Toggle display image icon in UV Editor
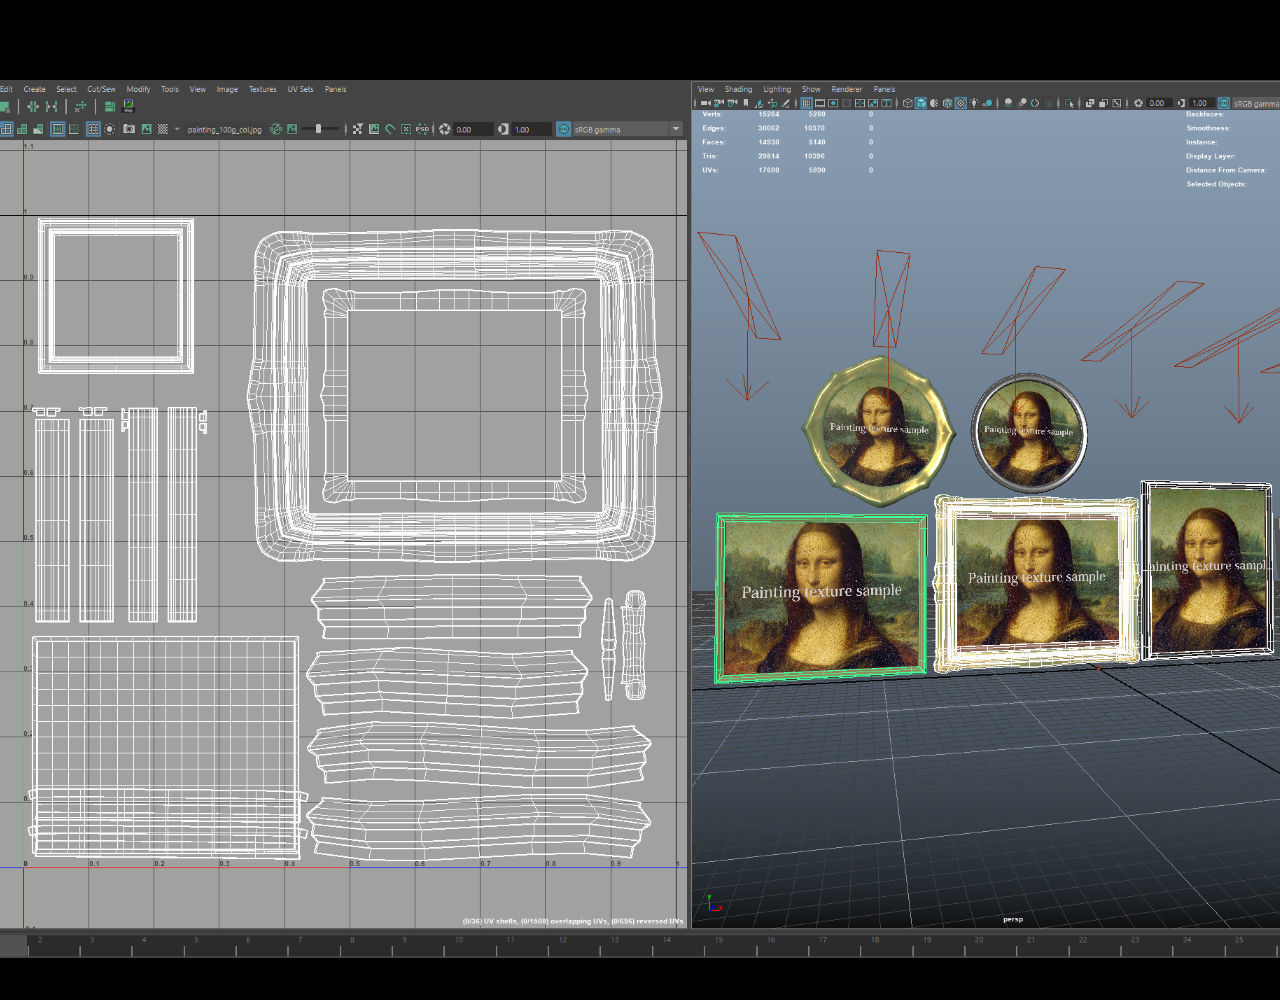Image resolution: width=1280 pixels, height=1000 pixels. point(146,129)
